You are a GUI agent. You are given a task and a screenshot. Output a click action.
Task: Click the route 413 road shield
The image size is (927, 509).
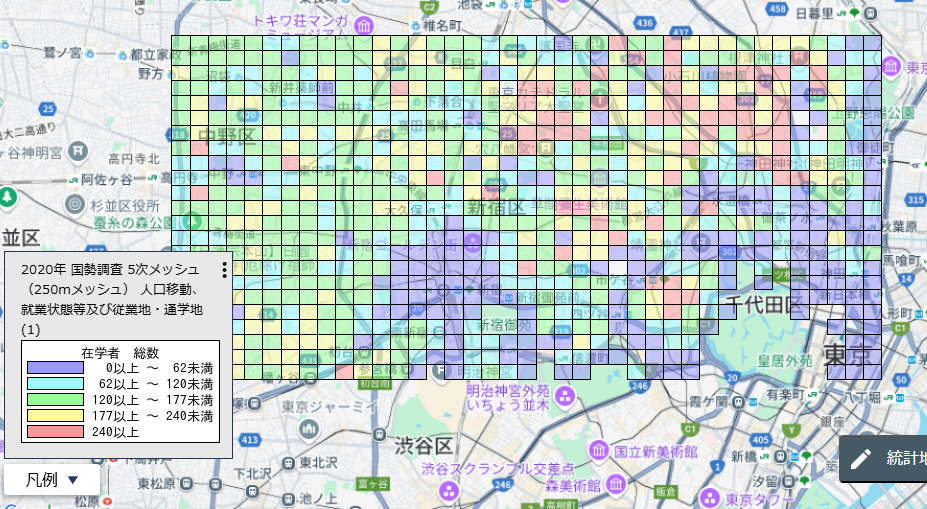pos(249,439)
